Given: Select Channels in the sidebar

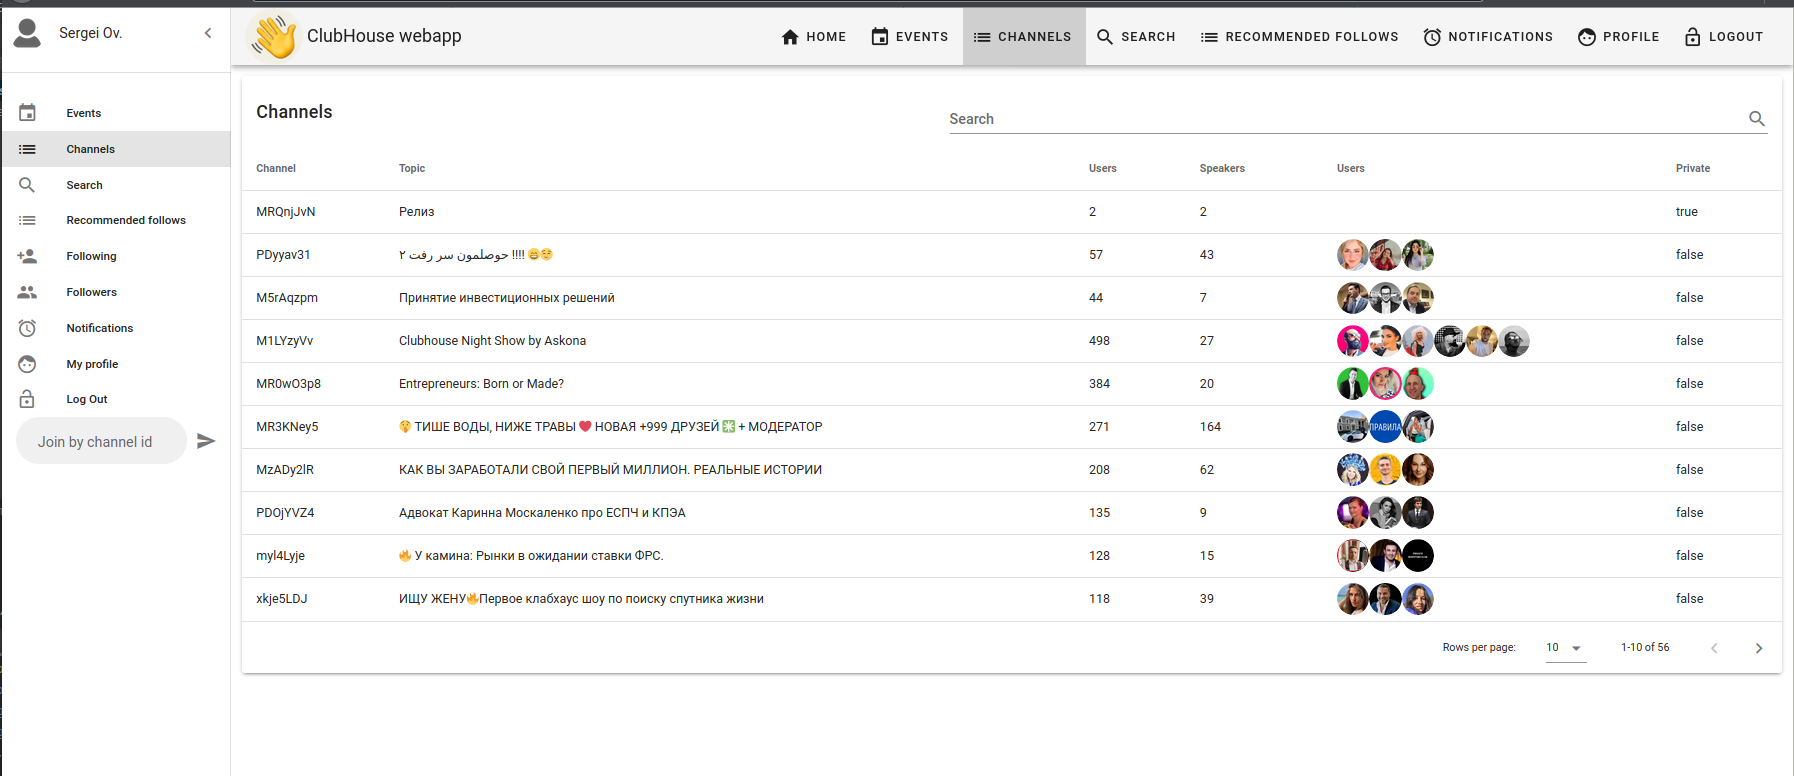Looking at the screenshot, I should [116, 149].
